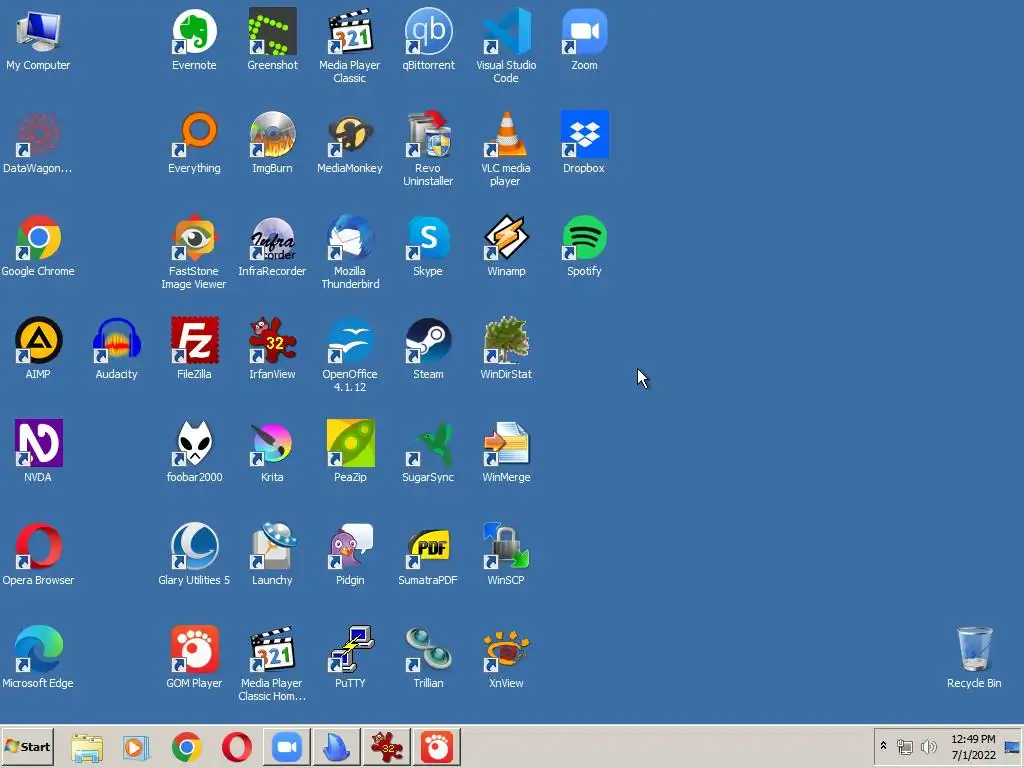Image resolution: width=1024 pixels, height=768 pixels.
Task: Switch to Zoom on the taskbar
Action: 287,747
